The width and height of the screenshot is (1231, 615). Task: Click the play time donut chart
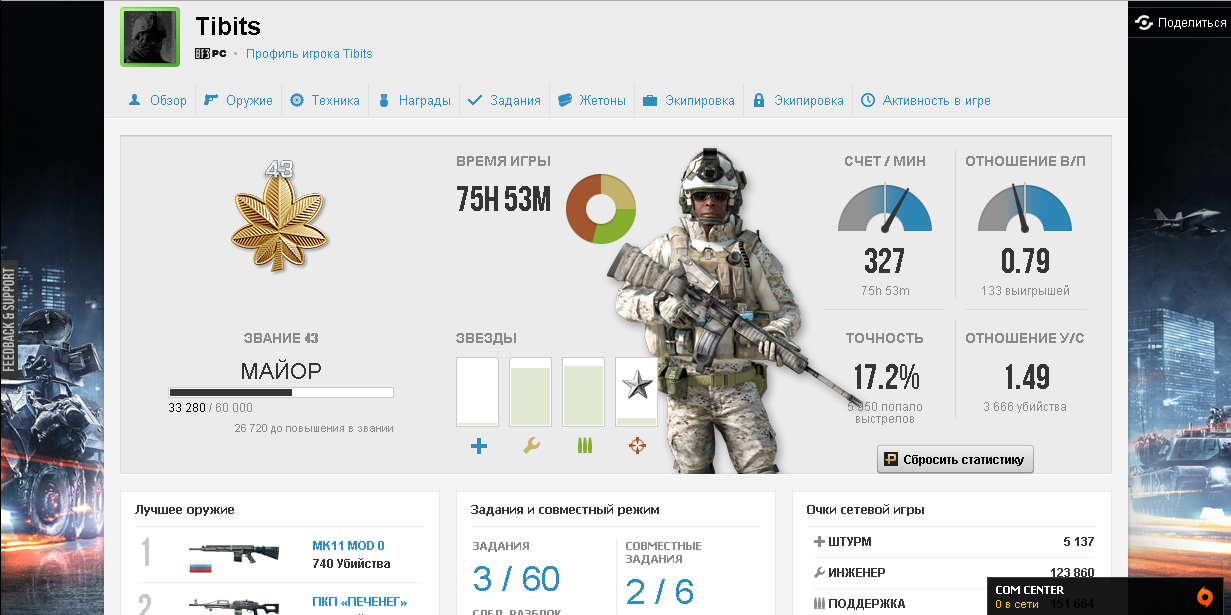click(x=601, y=210)
